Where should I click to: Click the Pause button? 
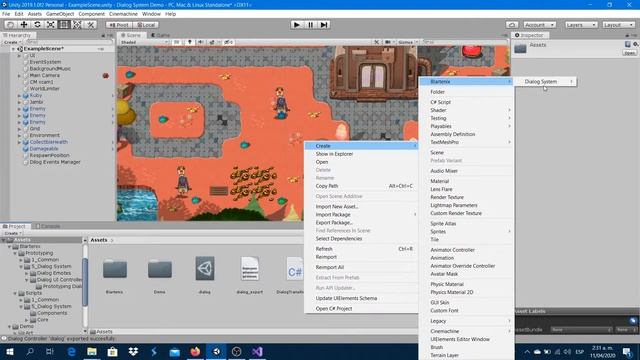pyautogui.click(x=310, y=25)
